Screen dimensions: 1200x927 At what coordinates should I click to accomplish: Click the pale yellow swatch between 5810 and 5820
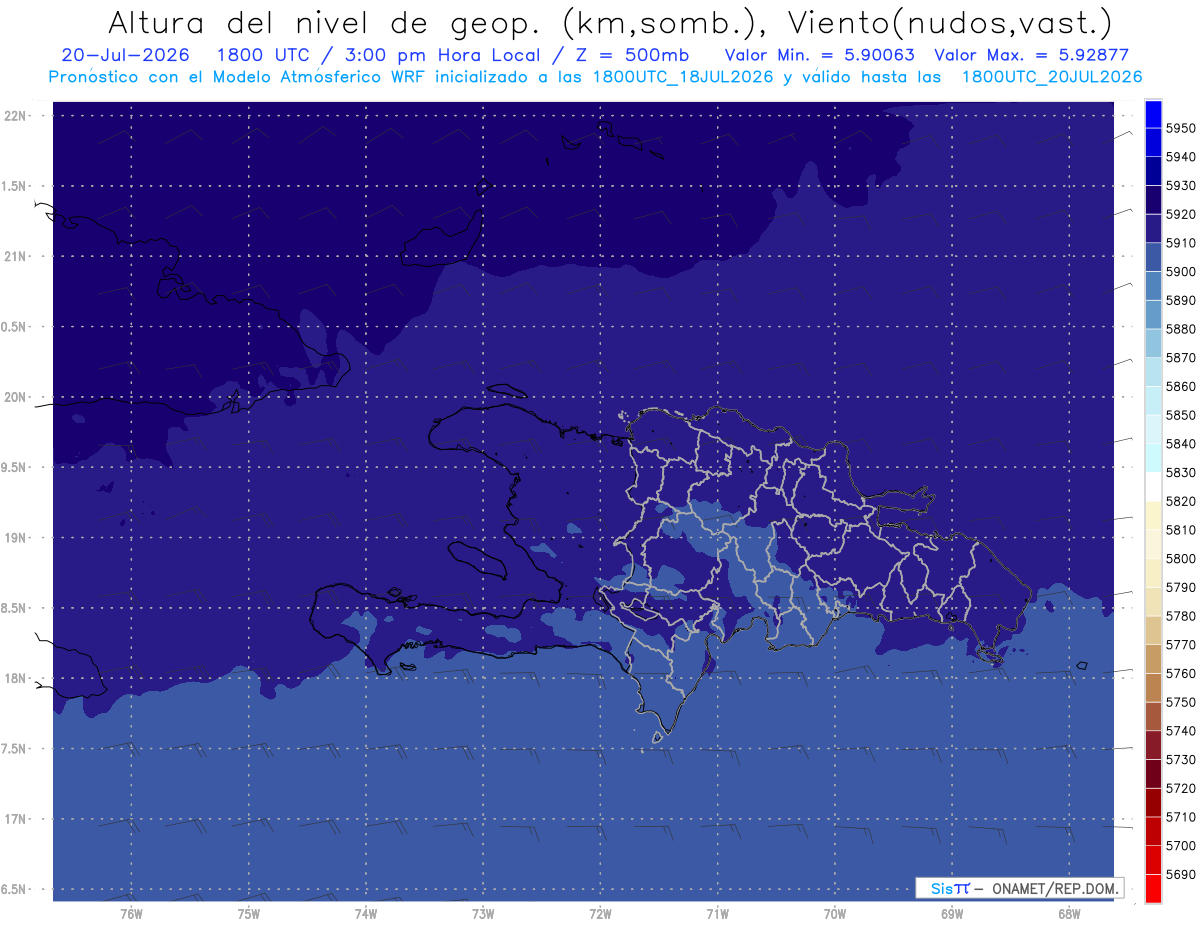(1153, 515)
